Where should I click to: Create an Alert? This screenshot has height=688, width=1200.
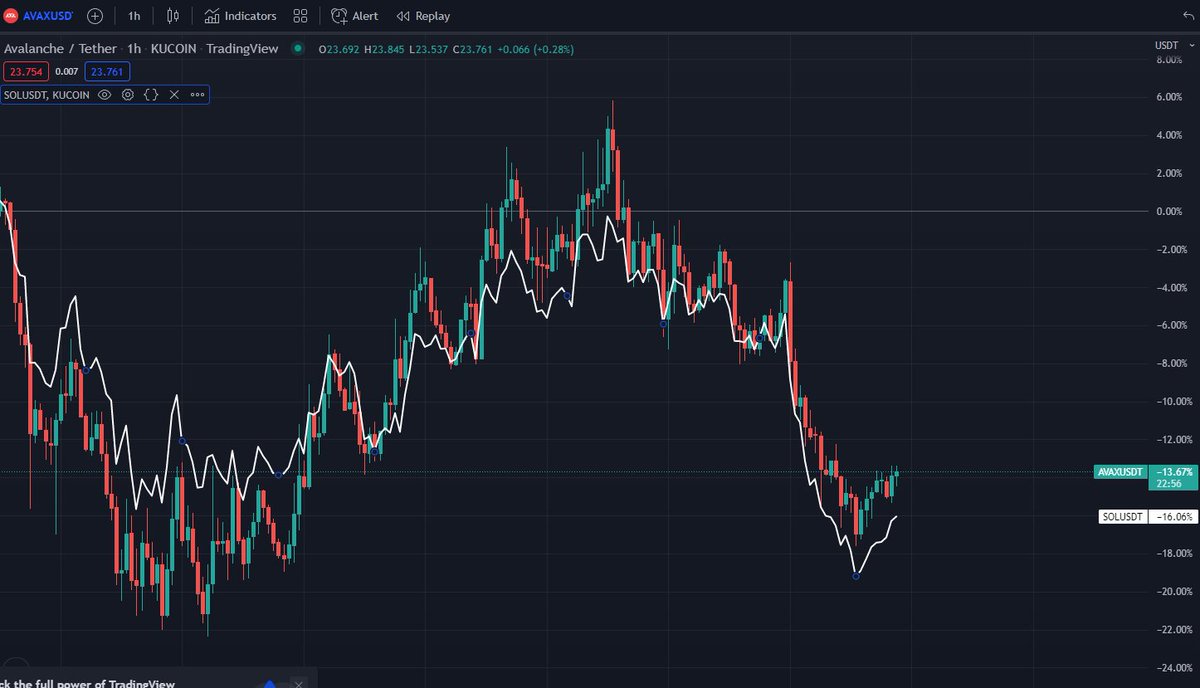pyautogui.click(x=355, y=16)
